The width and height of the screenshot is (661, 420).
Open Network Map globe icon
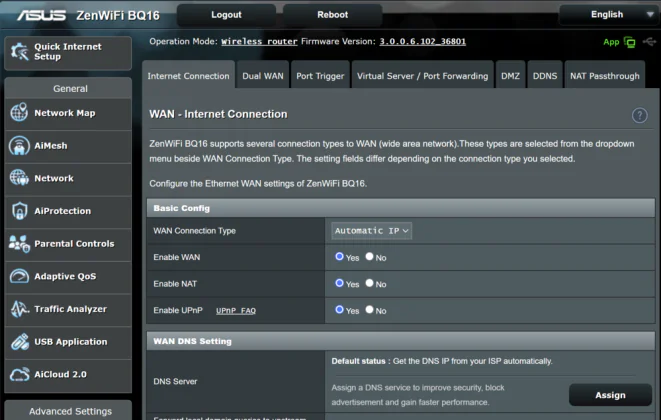[x=19, y=112]
